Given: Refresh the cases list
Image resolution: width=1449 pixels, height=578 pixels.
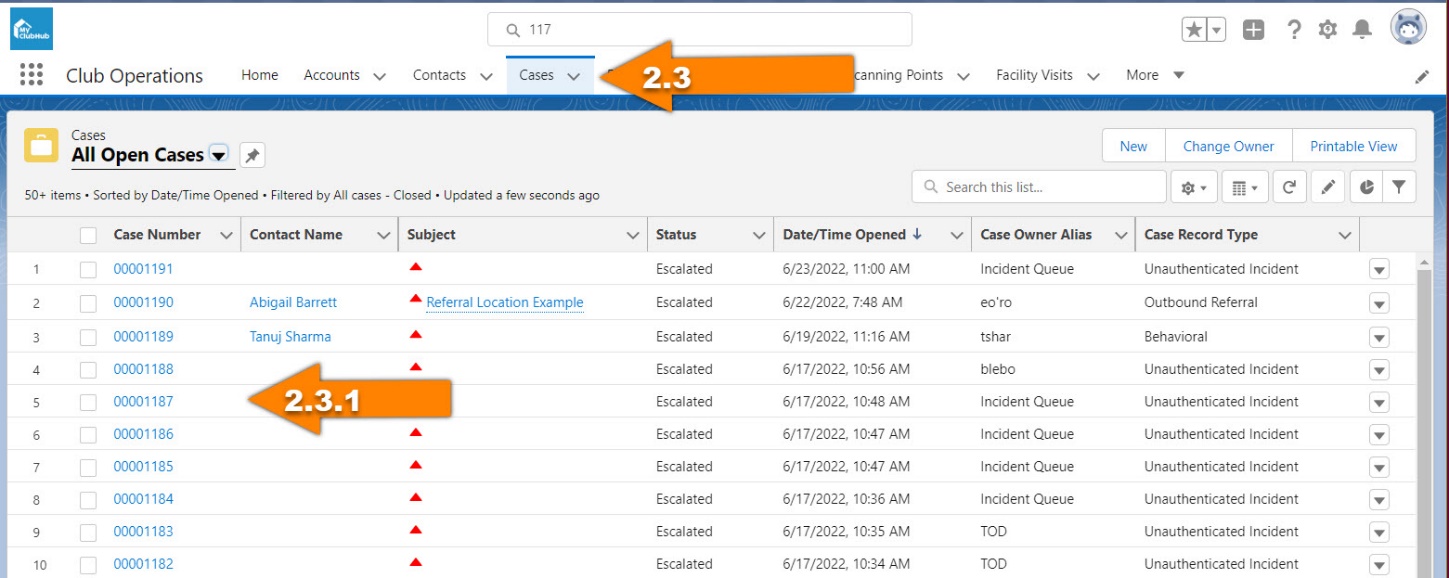Looking at the screenshot, I should pyautogui.click(x=1290, y=187).
